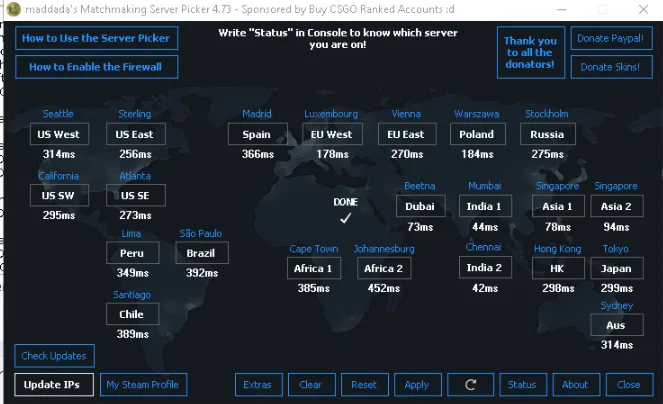Open My Steam Profile

142,384
